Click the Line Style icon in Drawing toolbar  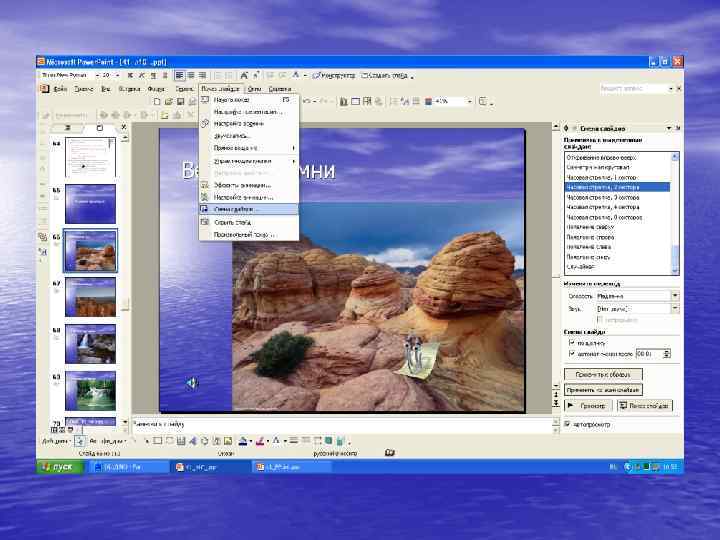pos(293,441)
